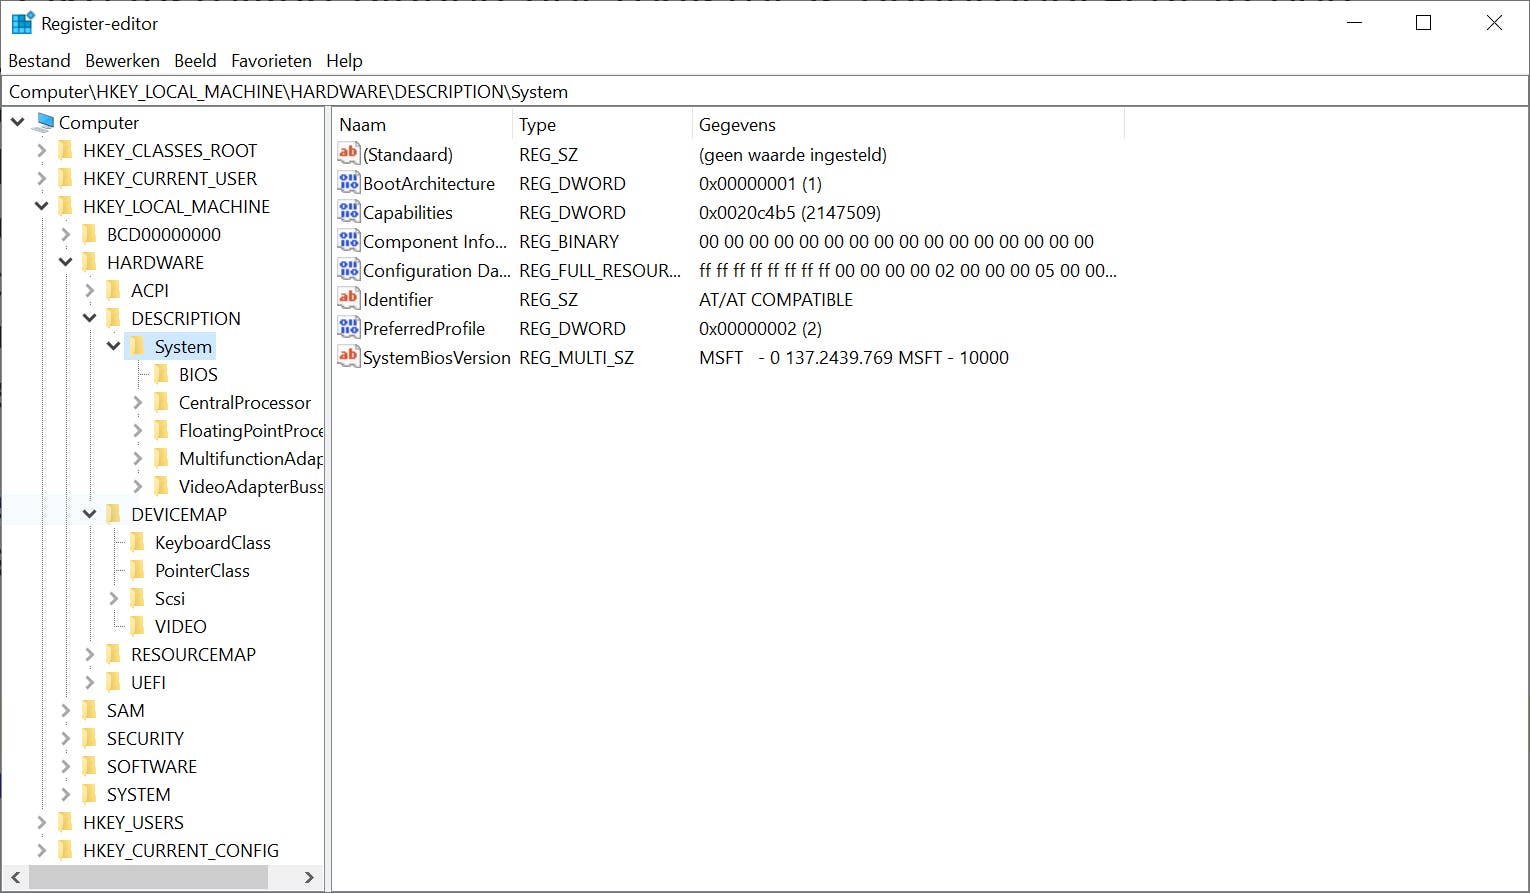This screenshot has width=1530, height=893.
Task: Open the Beeld menu
Action: (x=195, y=61)
